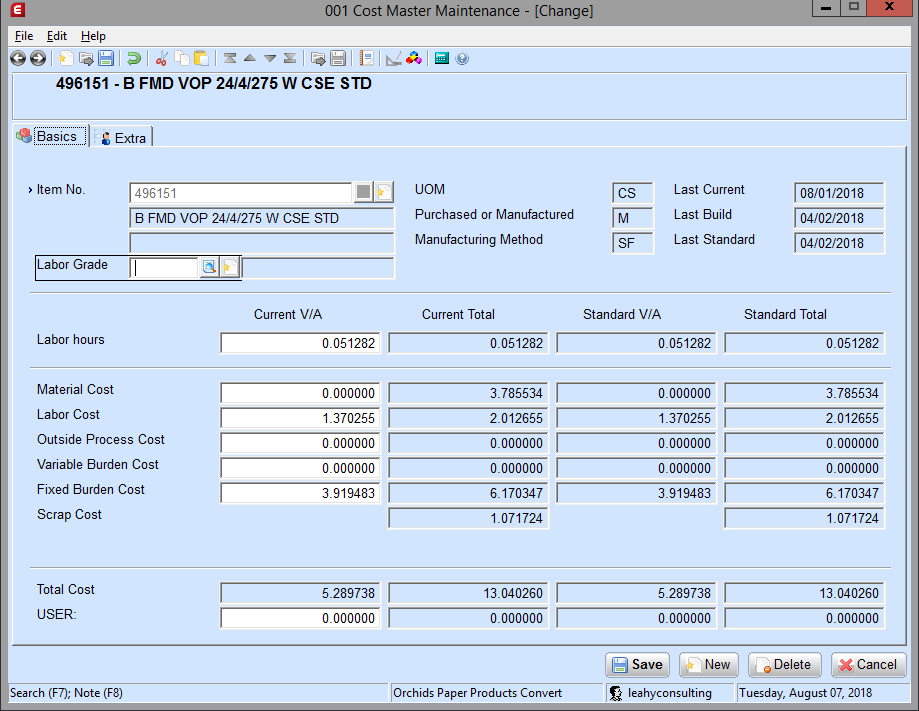
Task: Switch to the Extra tab
Action: pos(121,138)
